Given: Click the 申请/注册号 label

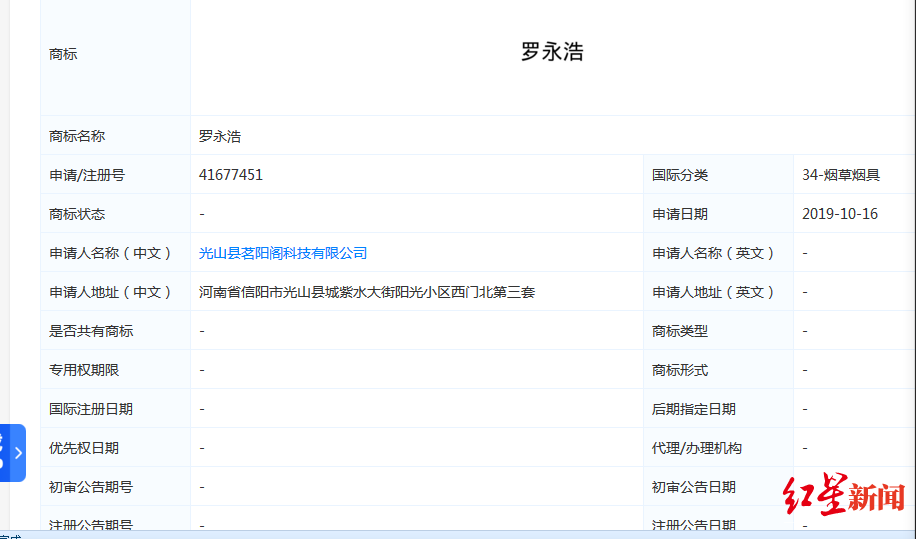Looking at the screenshot, I should [87, 175].
